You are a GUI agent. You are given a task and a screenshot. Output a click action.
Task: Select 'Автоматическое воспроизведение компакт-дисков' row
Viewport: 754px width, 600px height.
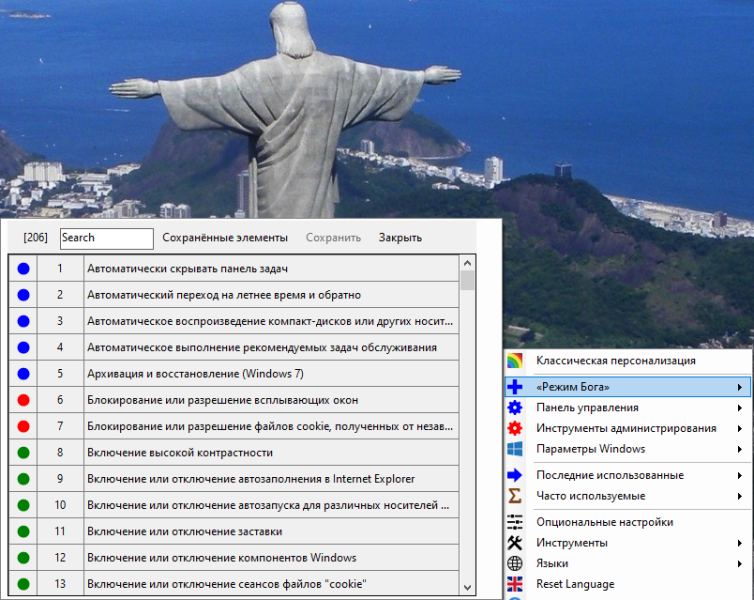(234, 321)
